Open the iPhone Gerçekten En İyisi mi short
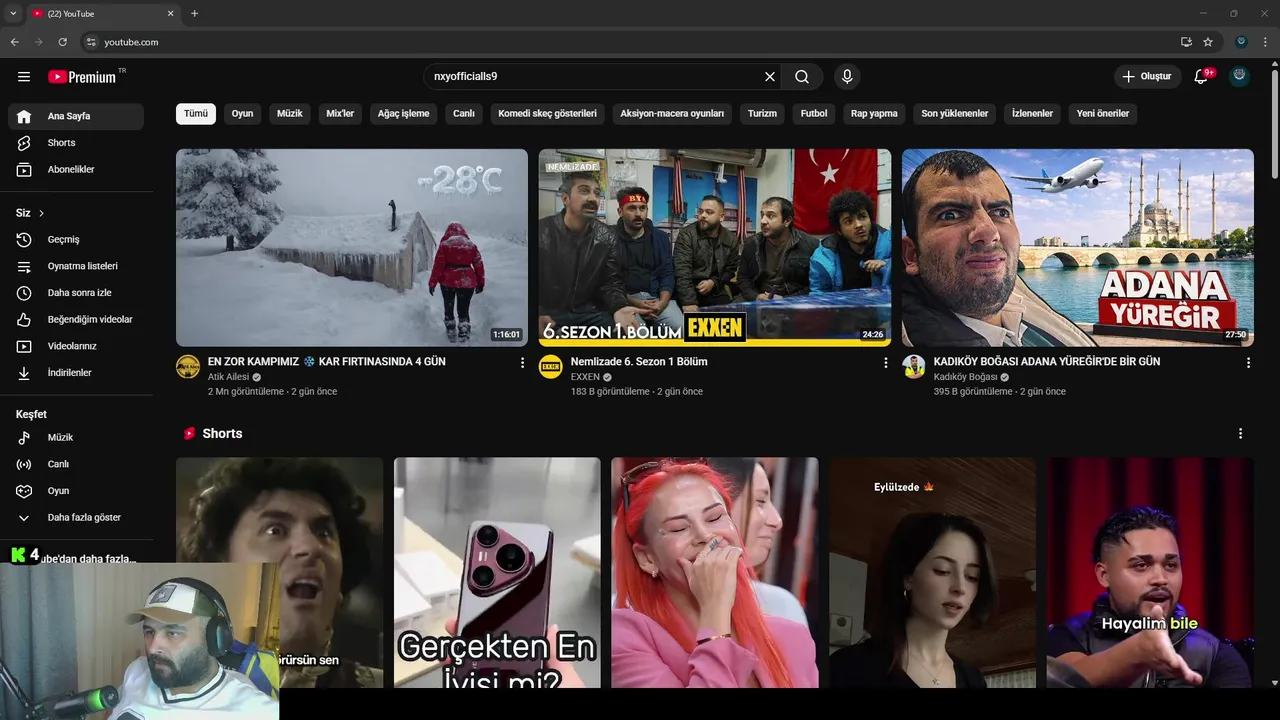This screenshot has height=720, width=1280. pos(497,573)
